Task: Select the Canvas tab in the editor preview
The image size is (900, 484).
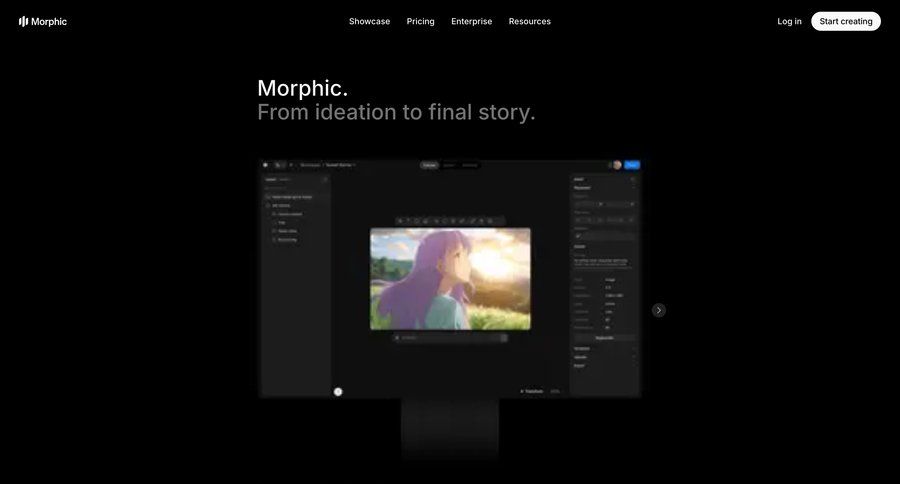Action: (429, 165)
